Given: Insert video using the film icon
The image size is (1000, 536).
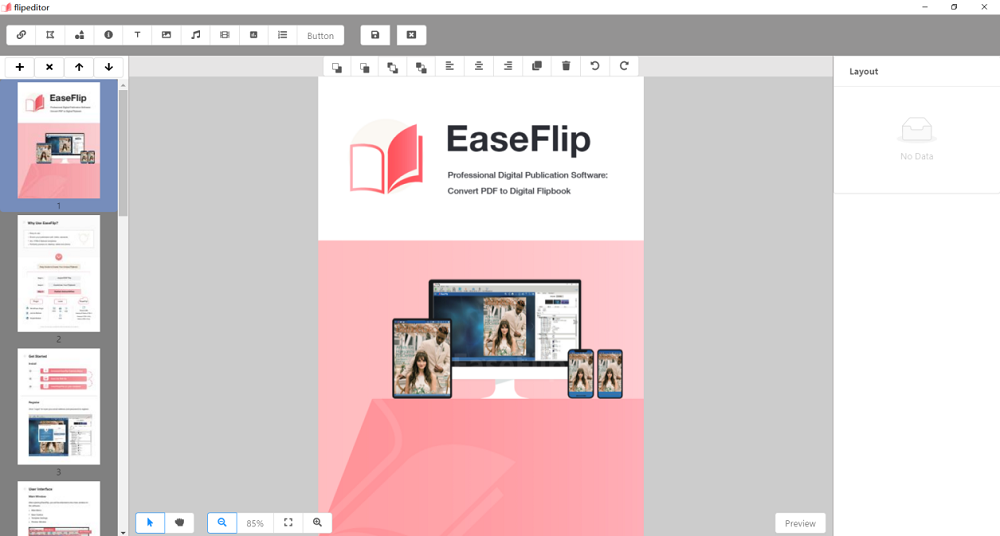Looking at the screenshot, I should (x=224, y=35).
